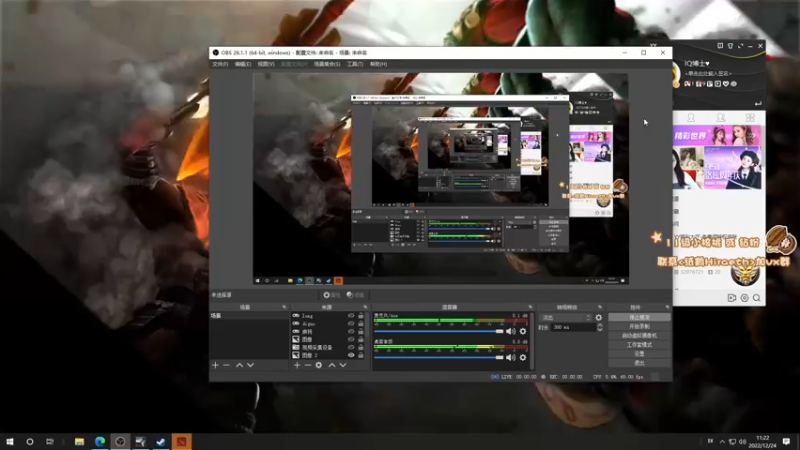Remove the selected scene with the minus icon
Viewport: 800px width, 450px height.
(x=227, y=365)
